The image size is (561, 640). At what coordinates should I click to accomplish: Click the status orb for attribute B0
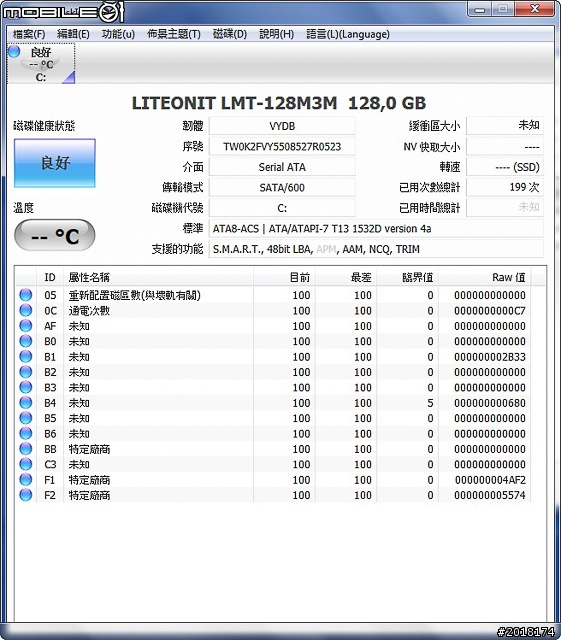pyautogui.click(x=26, y=341)
